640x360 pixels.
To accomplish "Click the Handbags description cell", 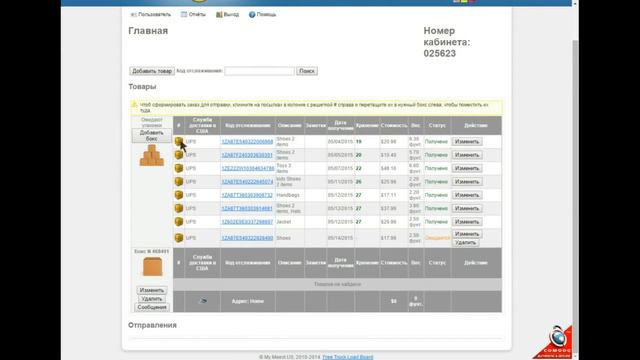I will pos(289,195).
